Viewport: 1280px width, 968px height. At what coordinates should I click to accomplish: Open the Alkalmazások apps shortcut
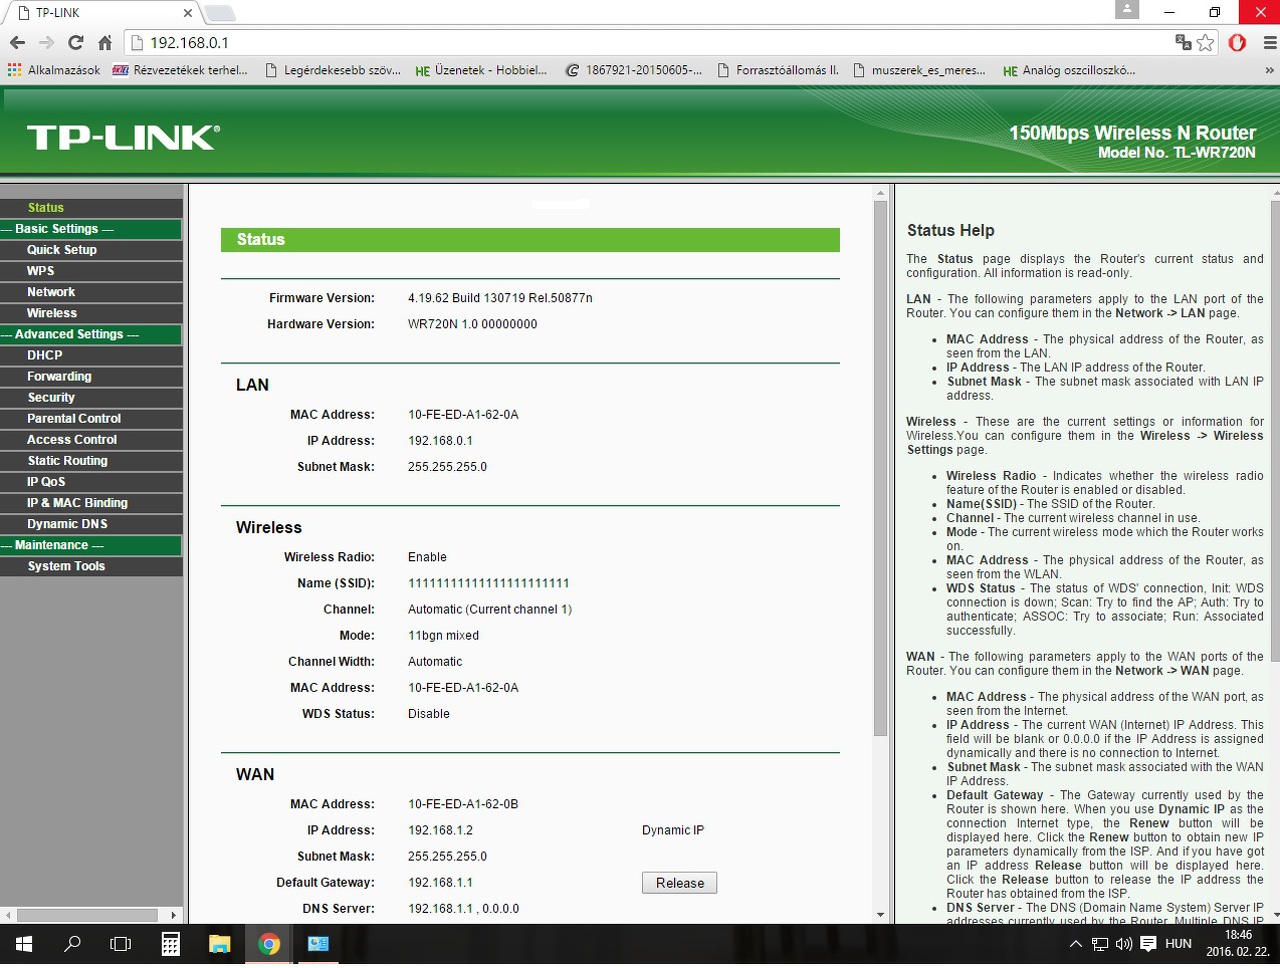[54, 70]
